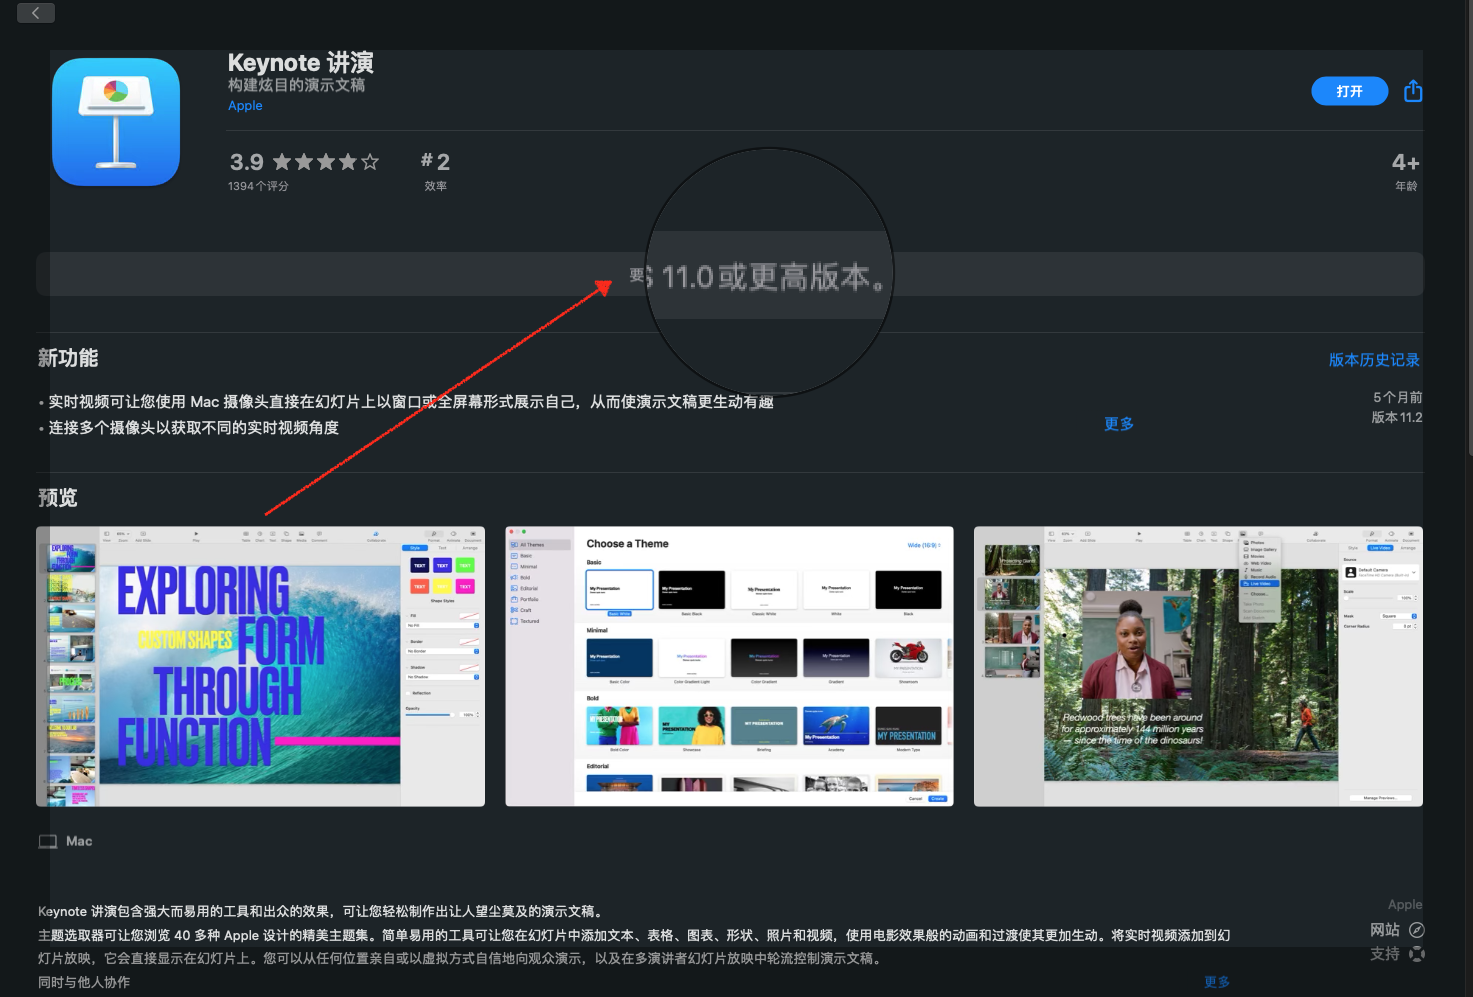Open 版本历史记录 version history
This screenshot has height=997, width=1473.
coord(1374,360)
